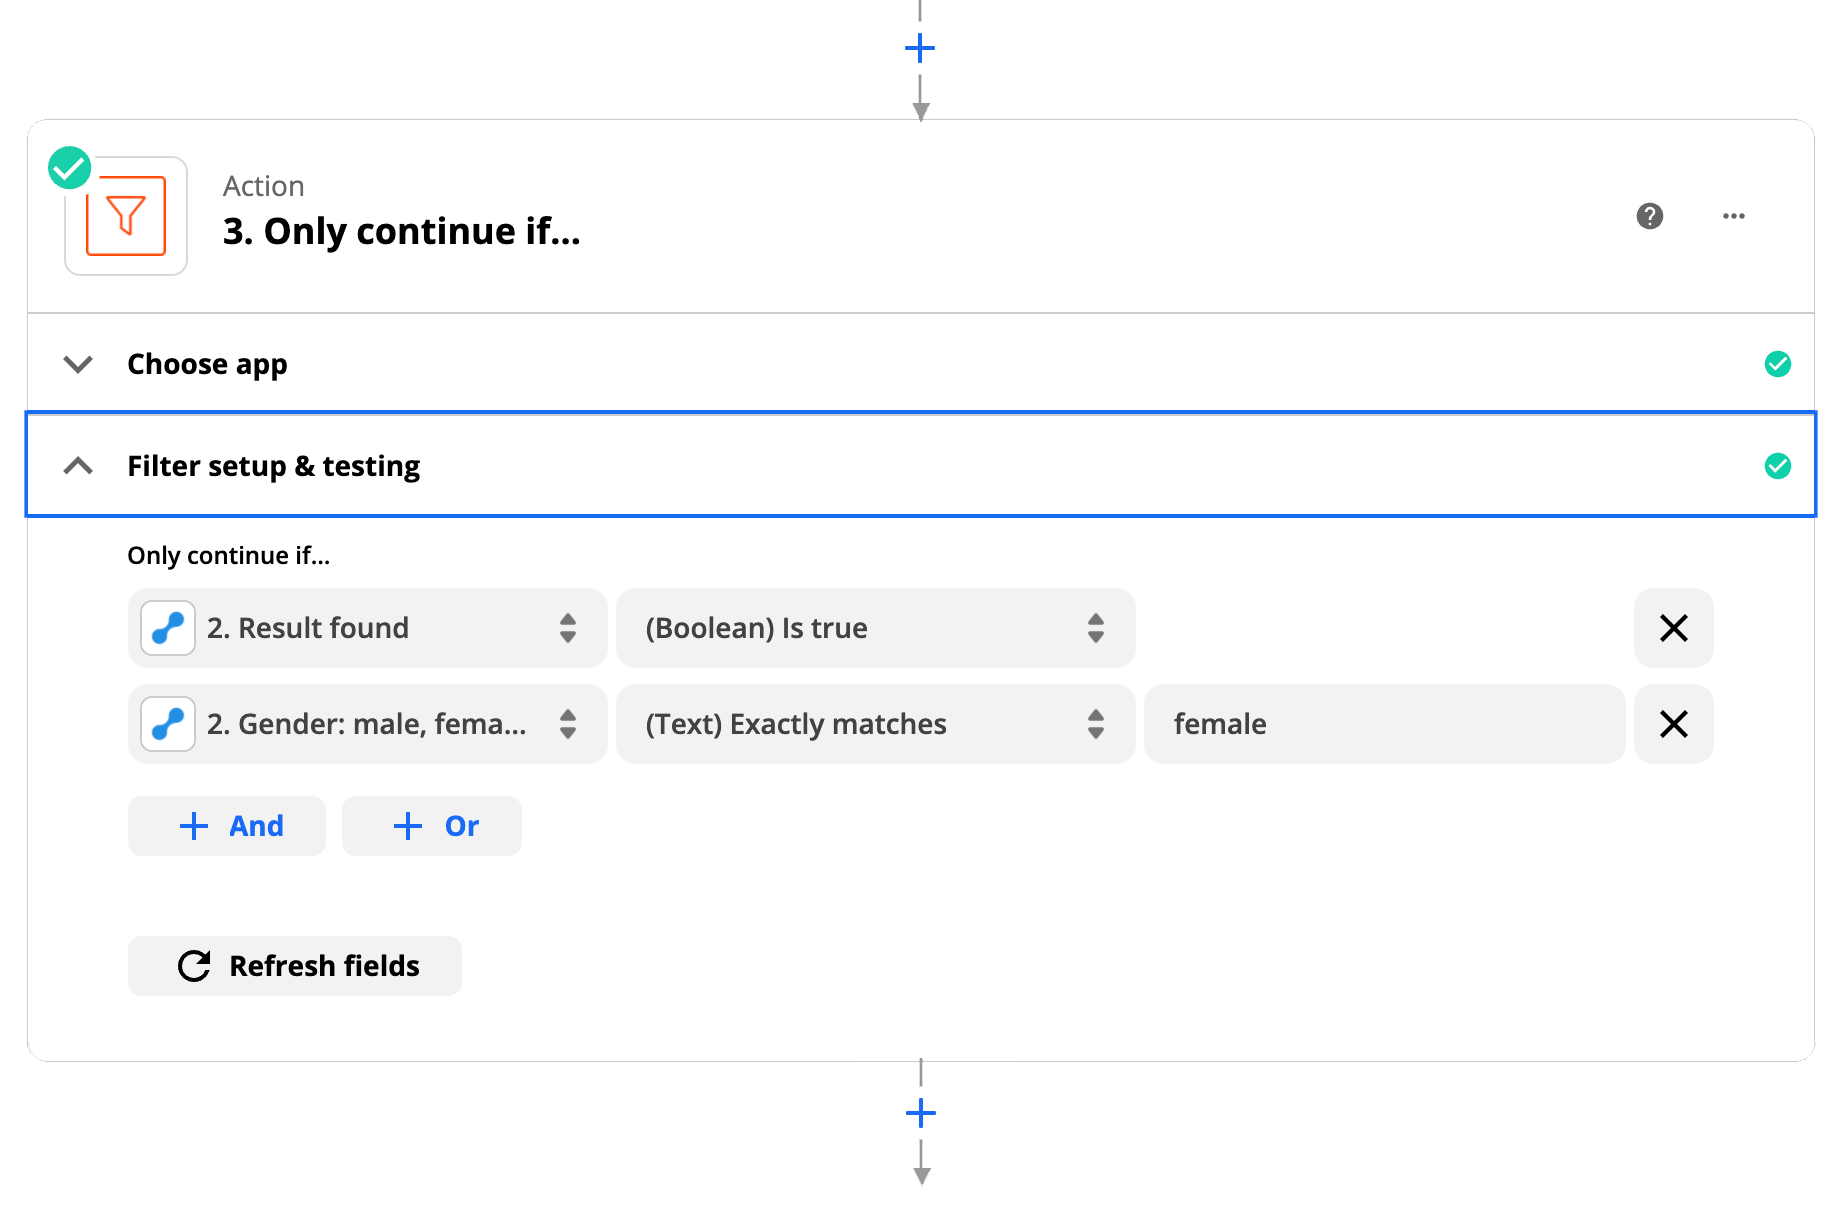Click the plus icon below the step
Screen dimensions: 1844x1218
click(920, 1113)
